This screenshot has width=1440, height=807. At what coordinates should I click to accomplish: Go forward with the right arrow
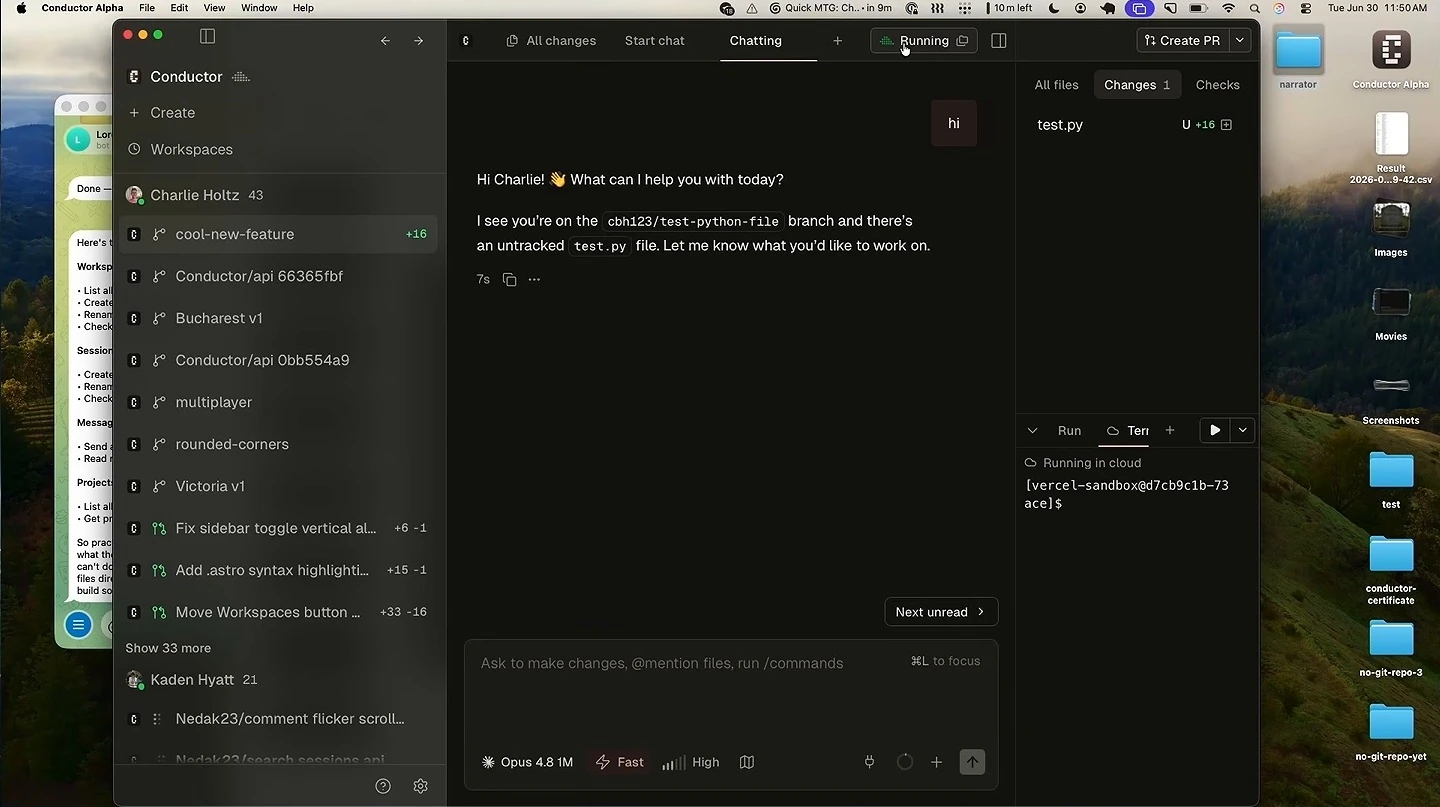point(418,41)
